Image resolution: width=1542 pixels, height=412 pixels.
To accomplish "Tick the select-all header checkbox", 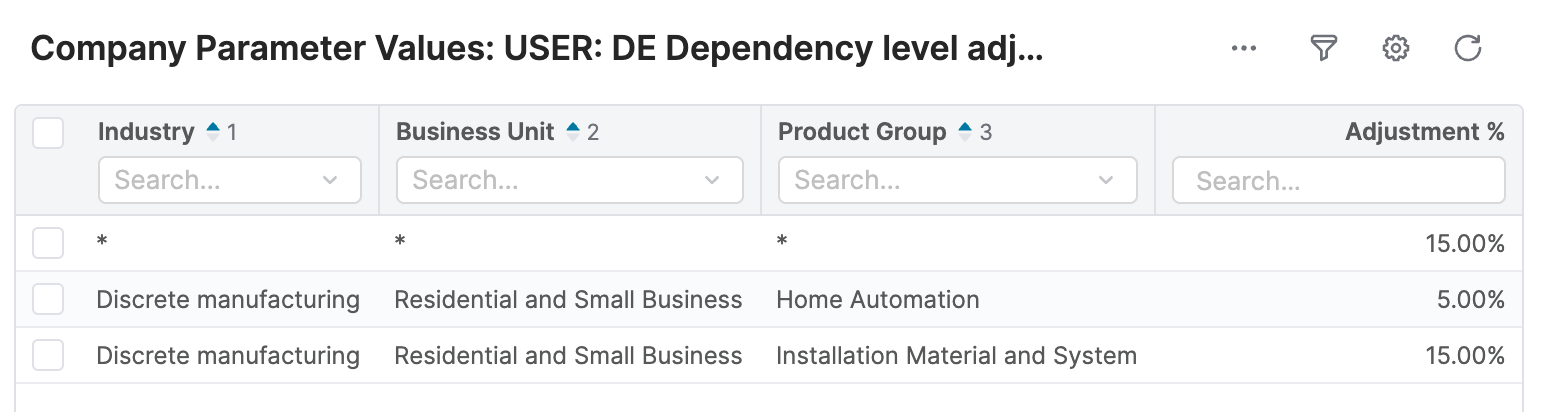I will click(x=48, y=133).
